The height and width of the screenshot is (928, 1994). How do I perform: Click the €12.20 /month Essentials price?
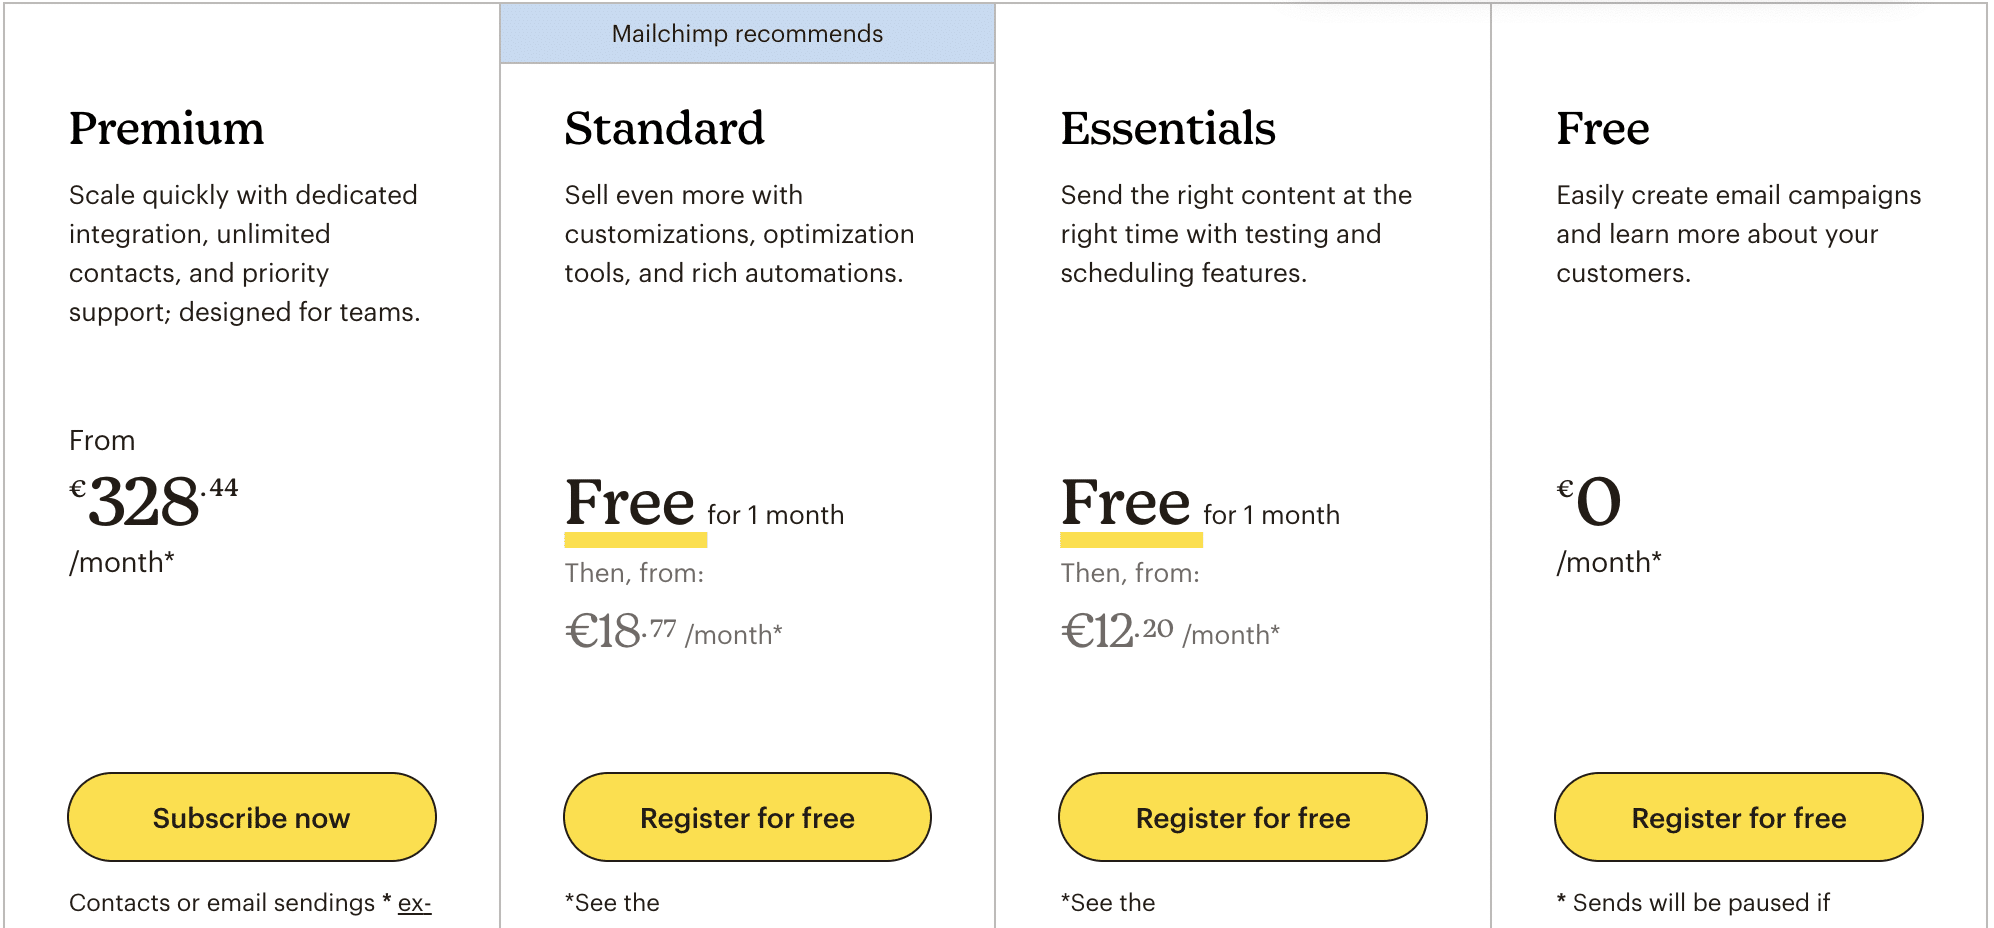coord(1170,631)
